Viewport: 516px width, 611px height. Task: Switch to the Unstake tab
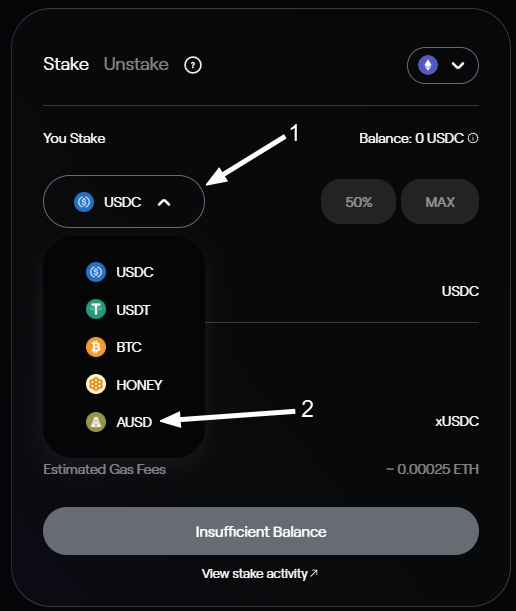136,64
